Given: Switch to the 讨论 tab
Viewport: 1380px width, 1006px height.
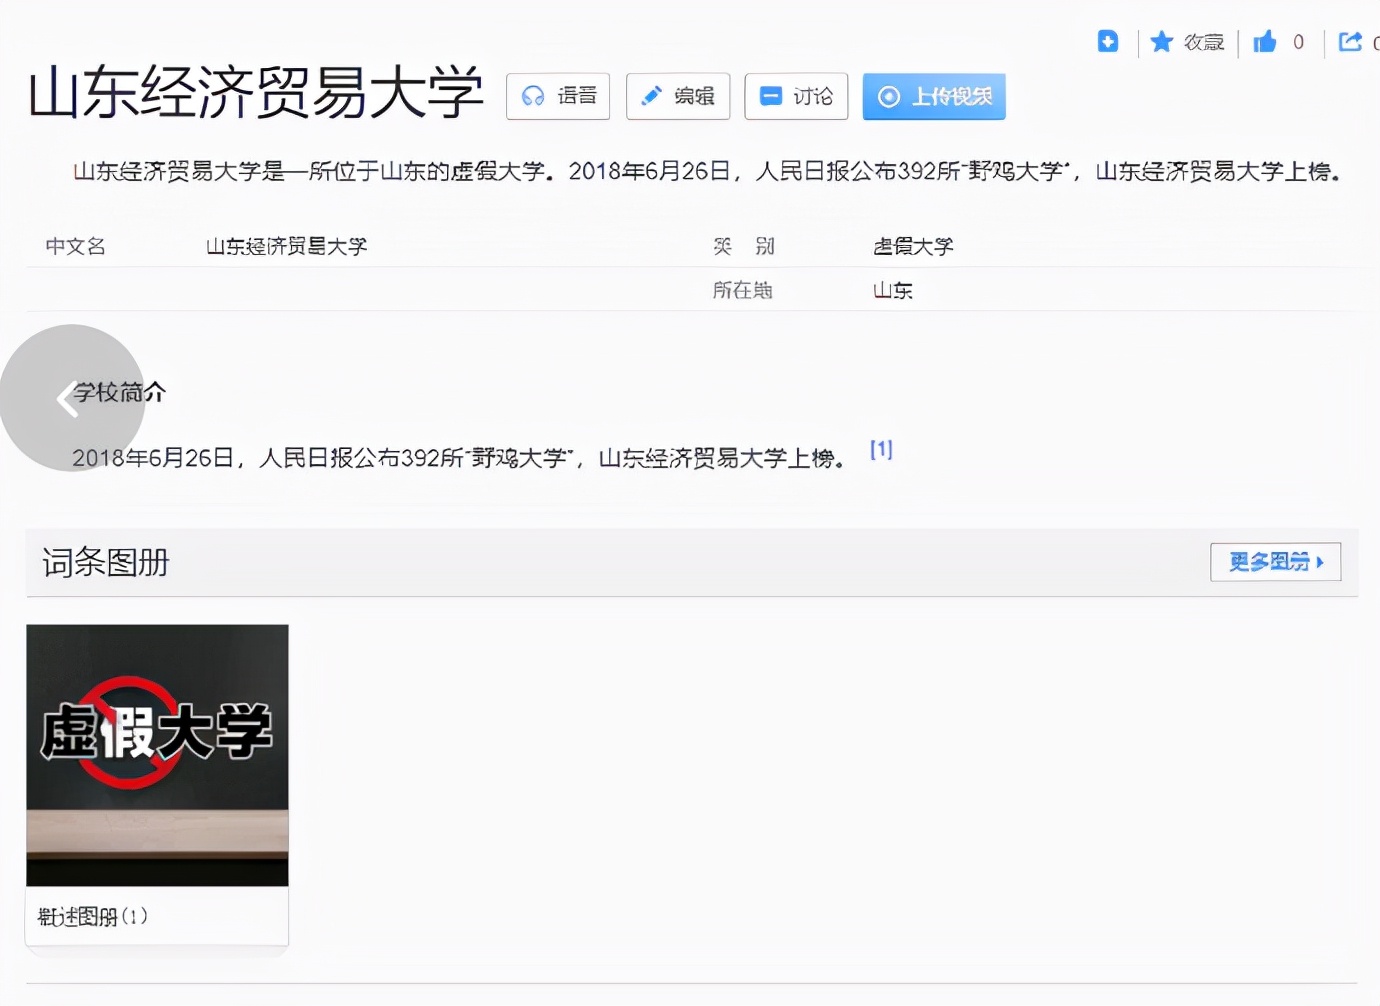Looking at the screenshot, I should 796,96.
